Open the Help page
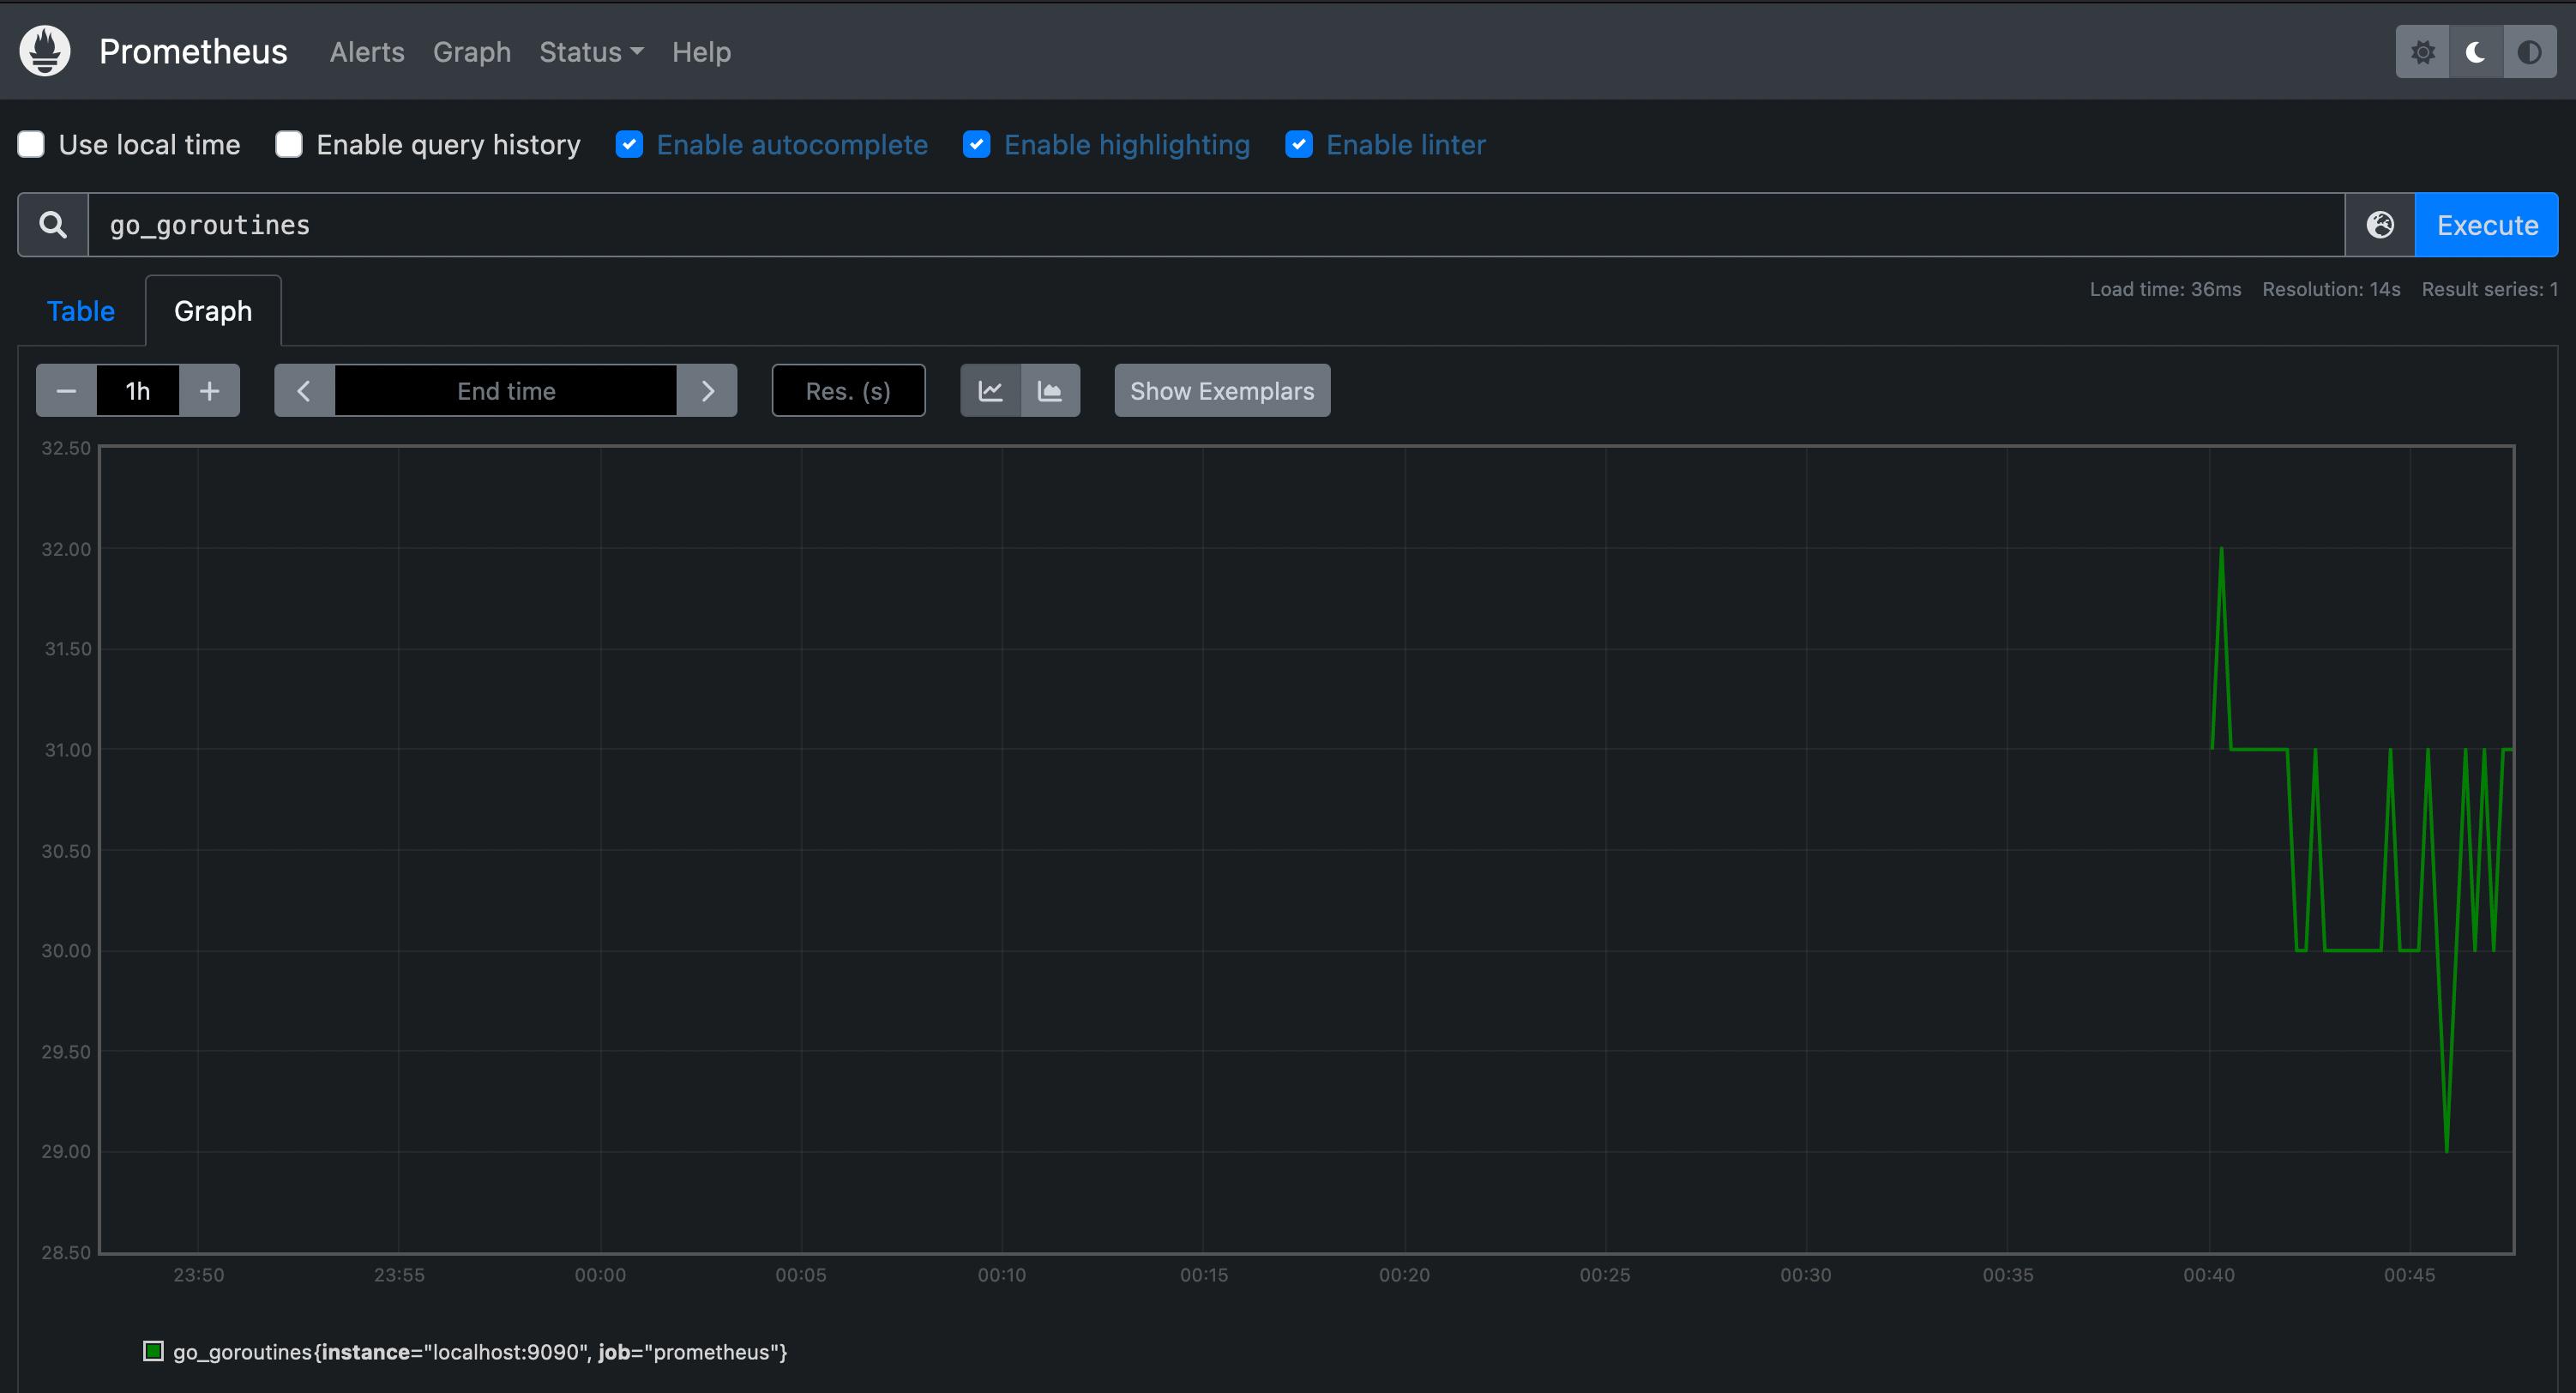 701,52
